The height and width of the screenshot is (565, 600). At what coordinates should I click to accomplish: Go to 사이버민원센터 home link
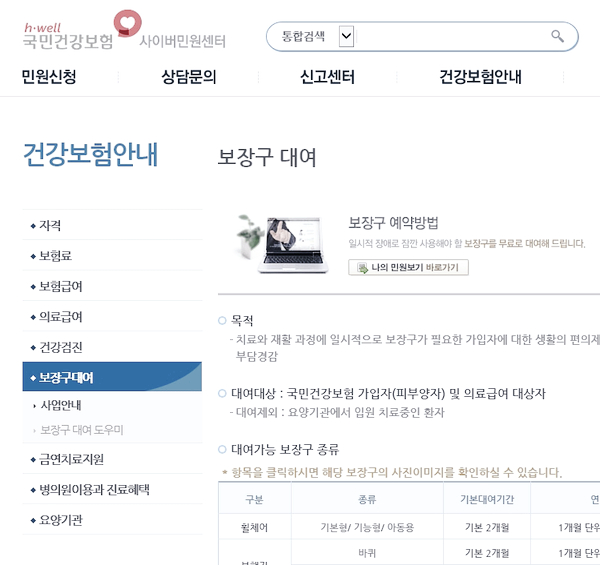click(x=183, y=41)
